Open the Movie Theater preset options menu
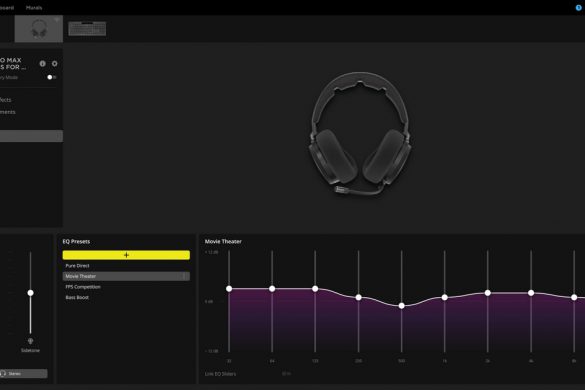The image size is (585, 390). coord(184,276)
